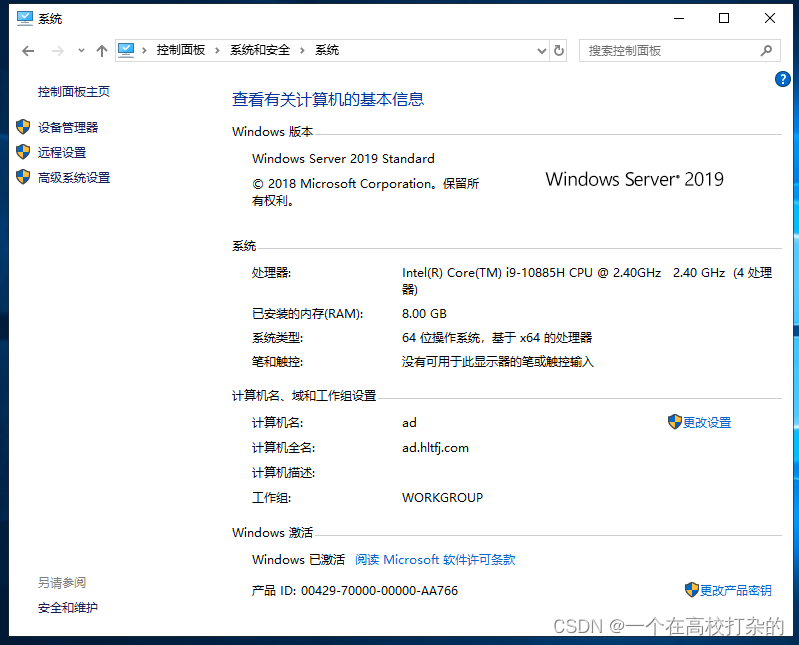
Task: Open help with the blue question icon
Action: click(783, 79)
